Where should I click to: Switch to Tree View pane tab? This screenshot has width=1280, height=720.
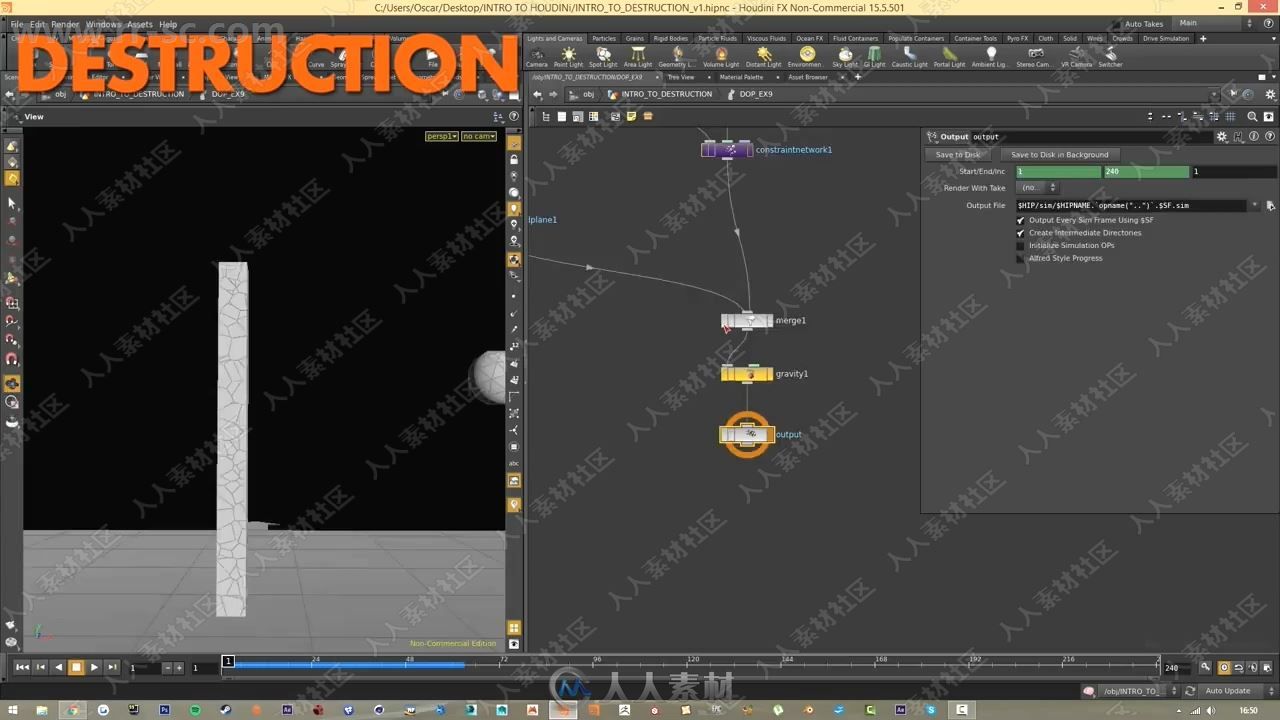[681, 77]
